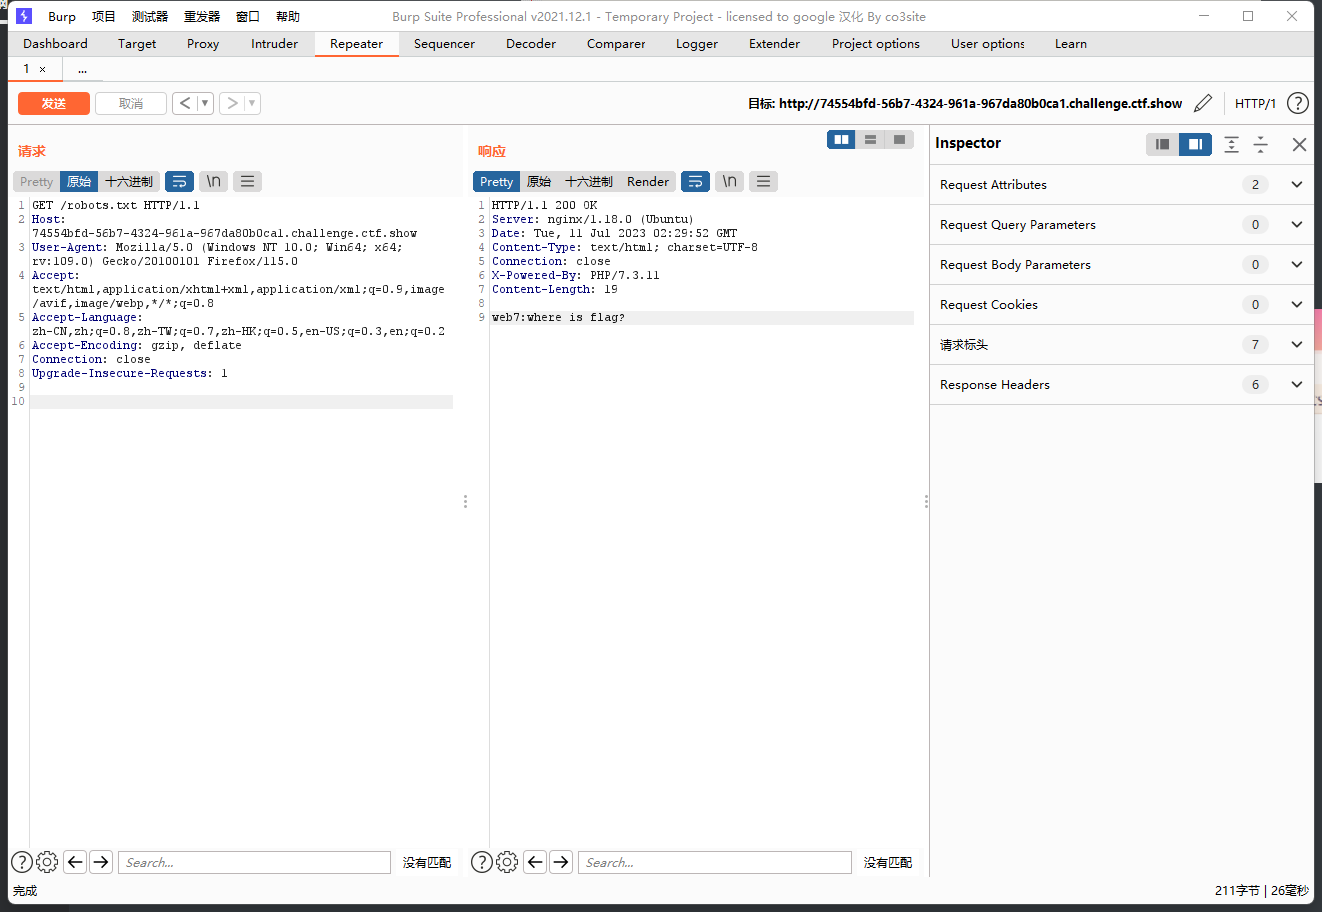Go to next request with right arrow

pyautogui.click(x=232, y=103)
